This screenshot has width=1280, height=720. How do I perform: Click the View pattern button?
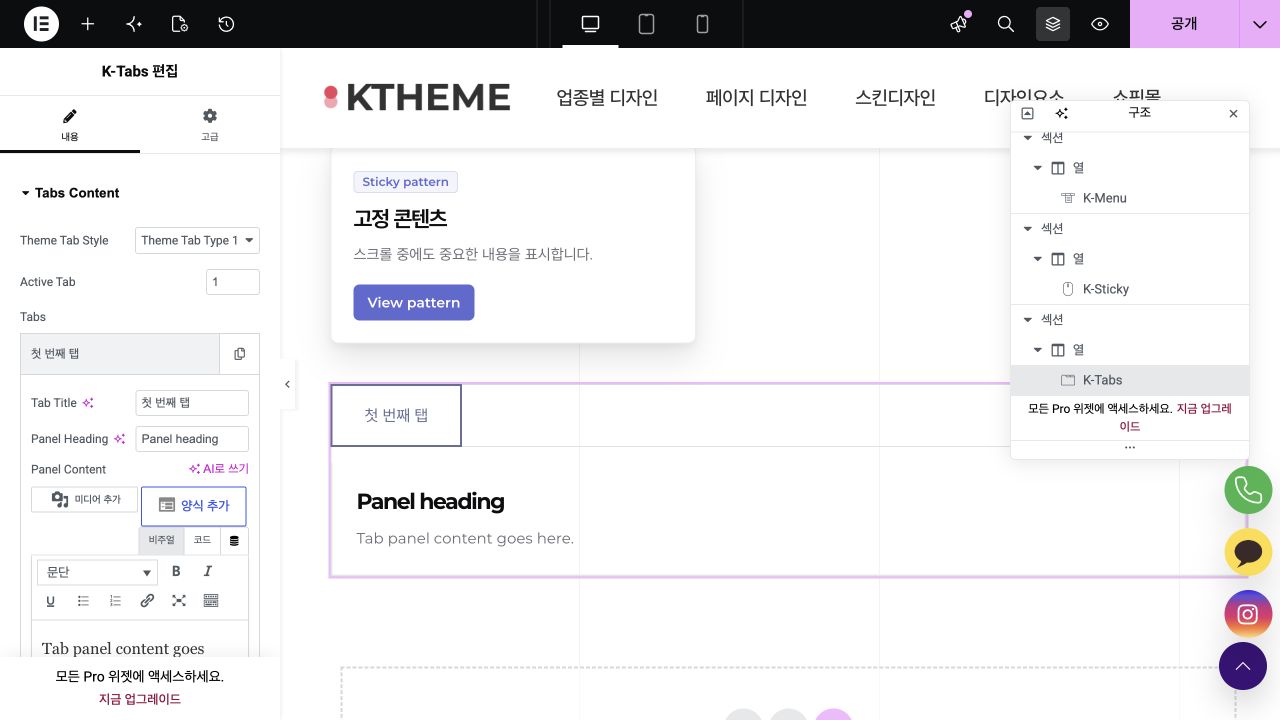(x=414, y=303)
